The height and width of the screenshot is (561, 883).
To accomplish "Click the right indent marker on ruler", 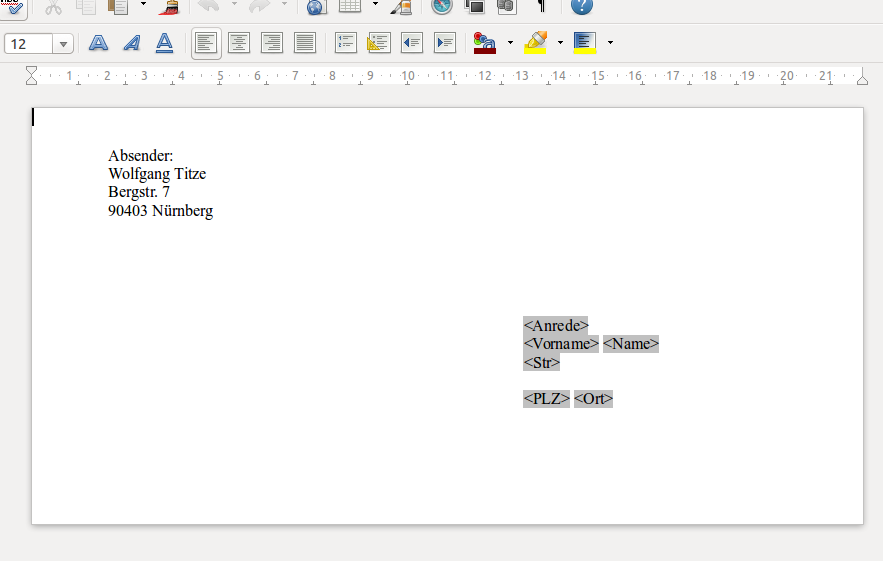I will pos(862,79).
